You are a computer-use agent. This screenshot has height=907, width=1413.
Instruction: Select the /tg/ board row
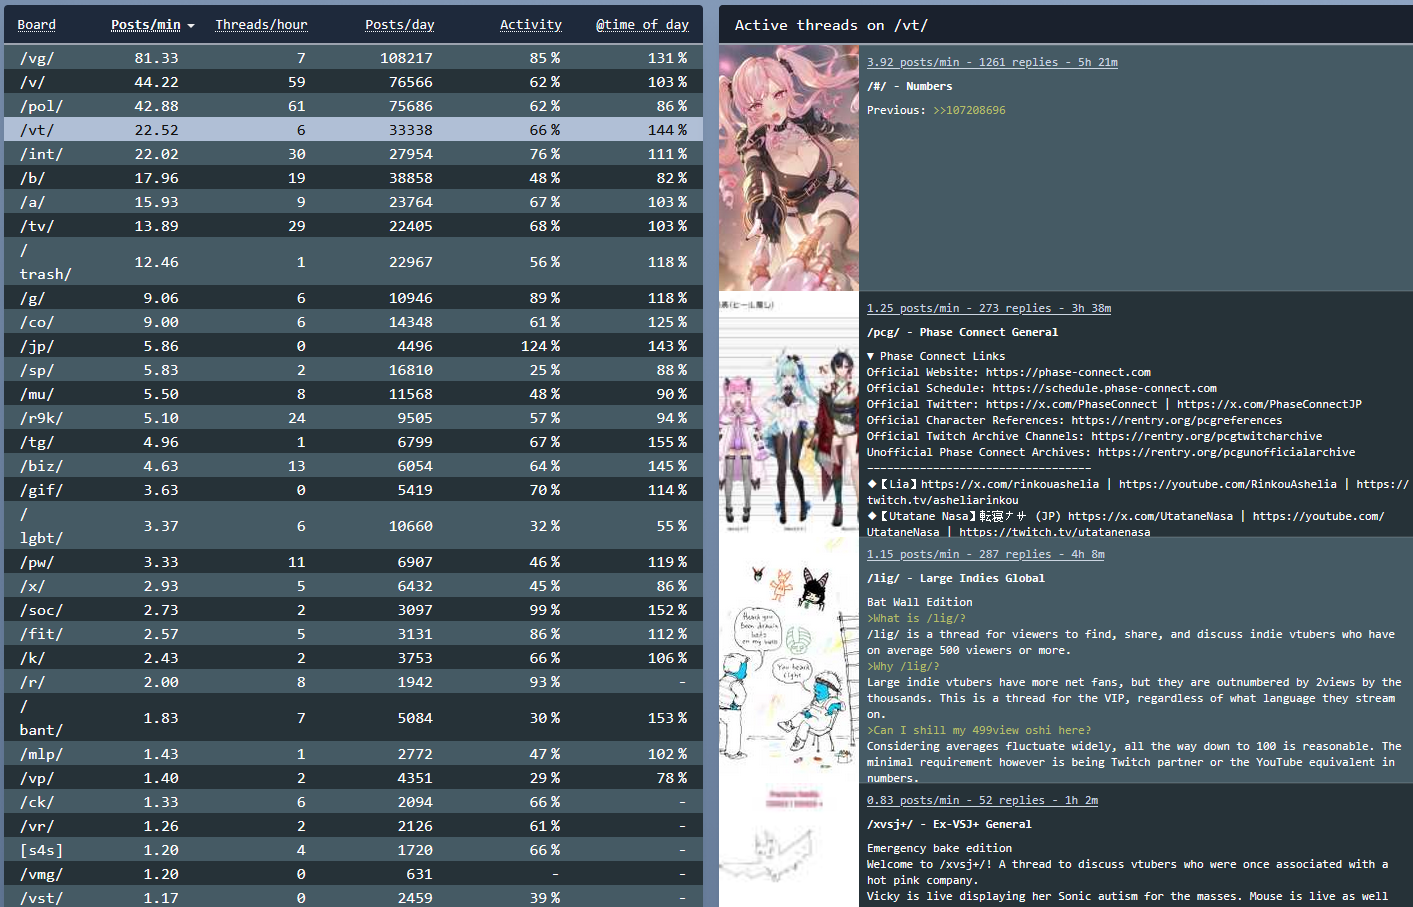[x=353, y=442]
